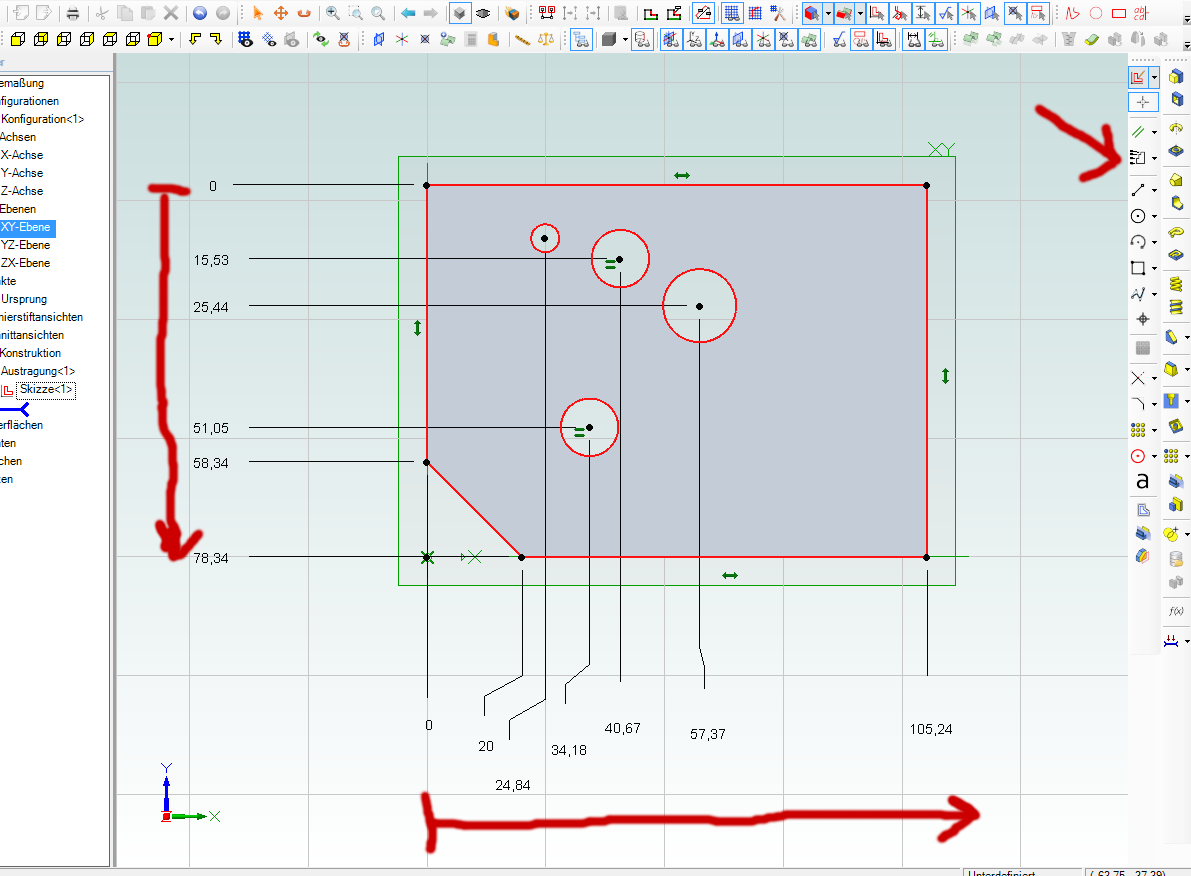
Task: Open the physical properties scales icon
Action: tap(545, 40)
